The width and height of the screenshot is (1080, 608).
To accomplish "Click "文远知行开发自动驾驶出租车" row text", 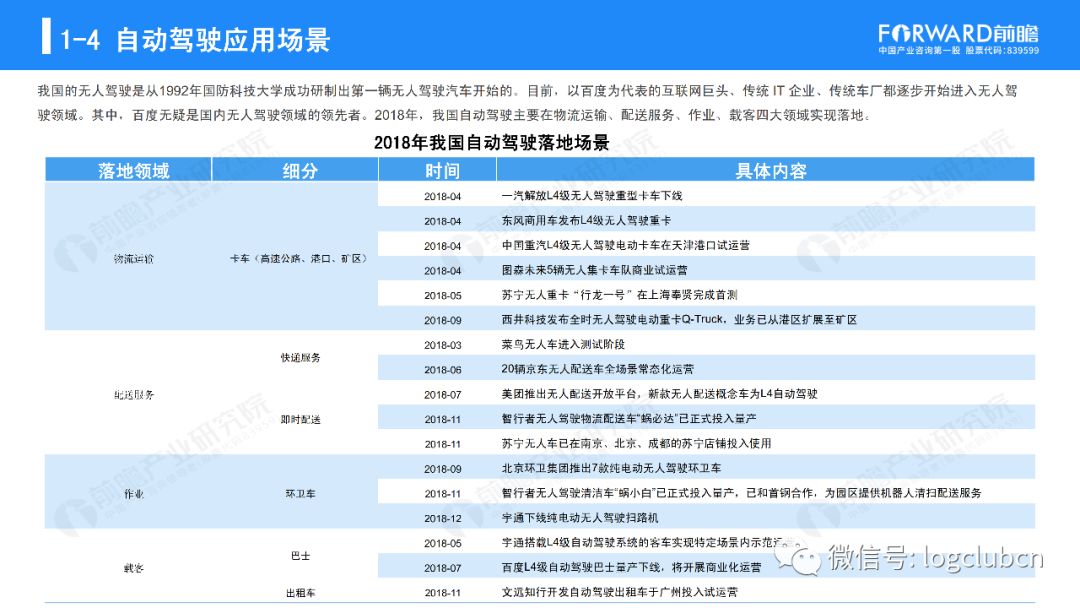I will pyautogui.click(x=619, y=592).
